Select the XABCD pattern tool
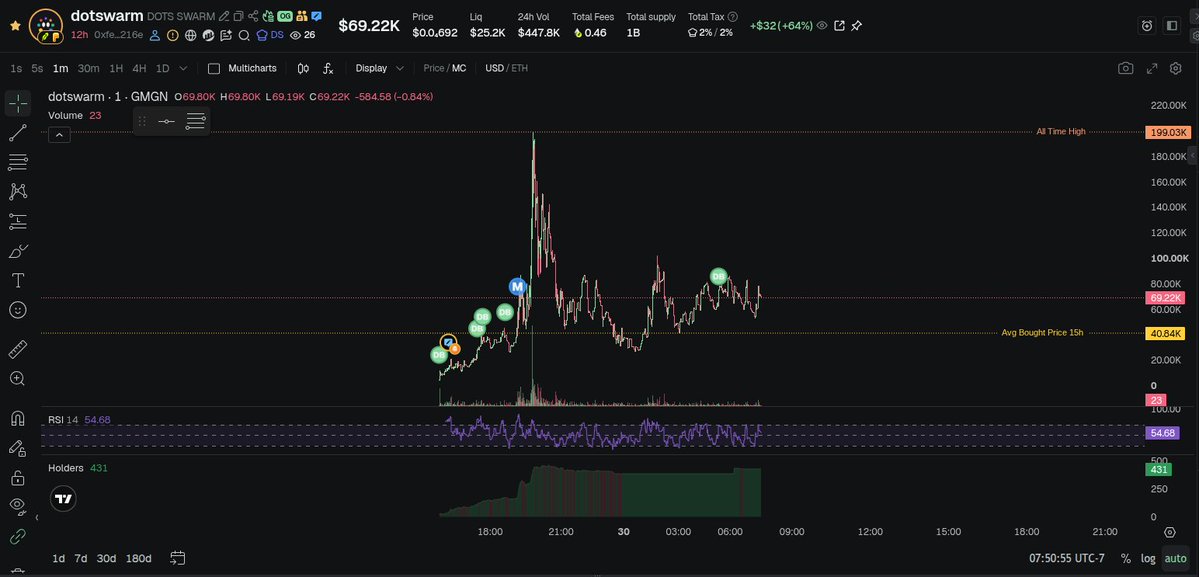 pos(18,192)
